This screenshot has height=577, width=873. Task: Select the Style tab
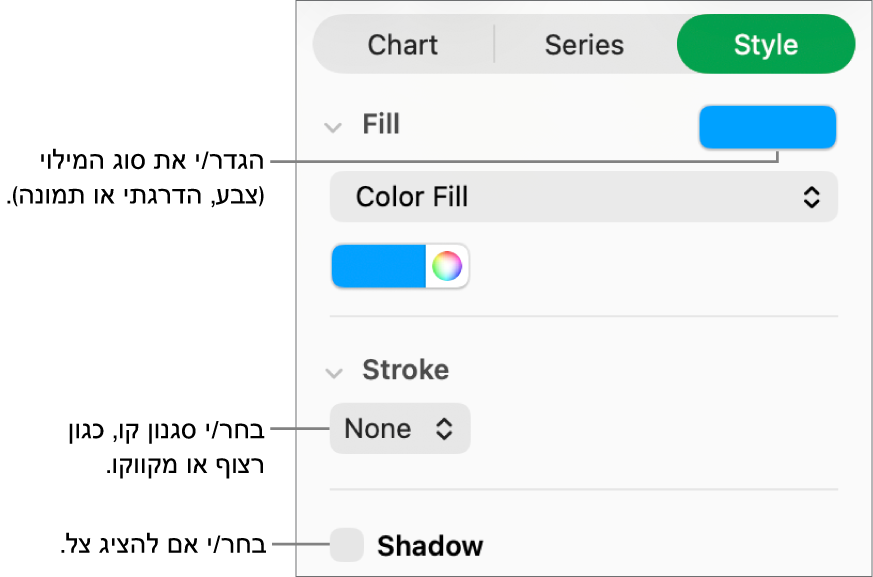pos(765,45)
